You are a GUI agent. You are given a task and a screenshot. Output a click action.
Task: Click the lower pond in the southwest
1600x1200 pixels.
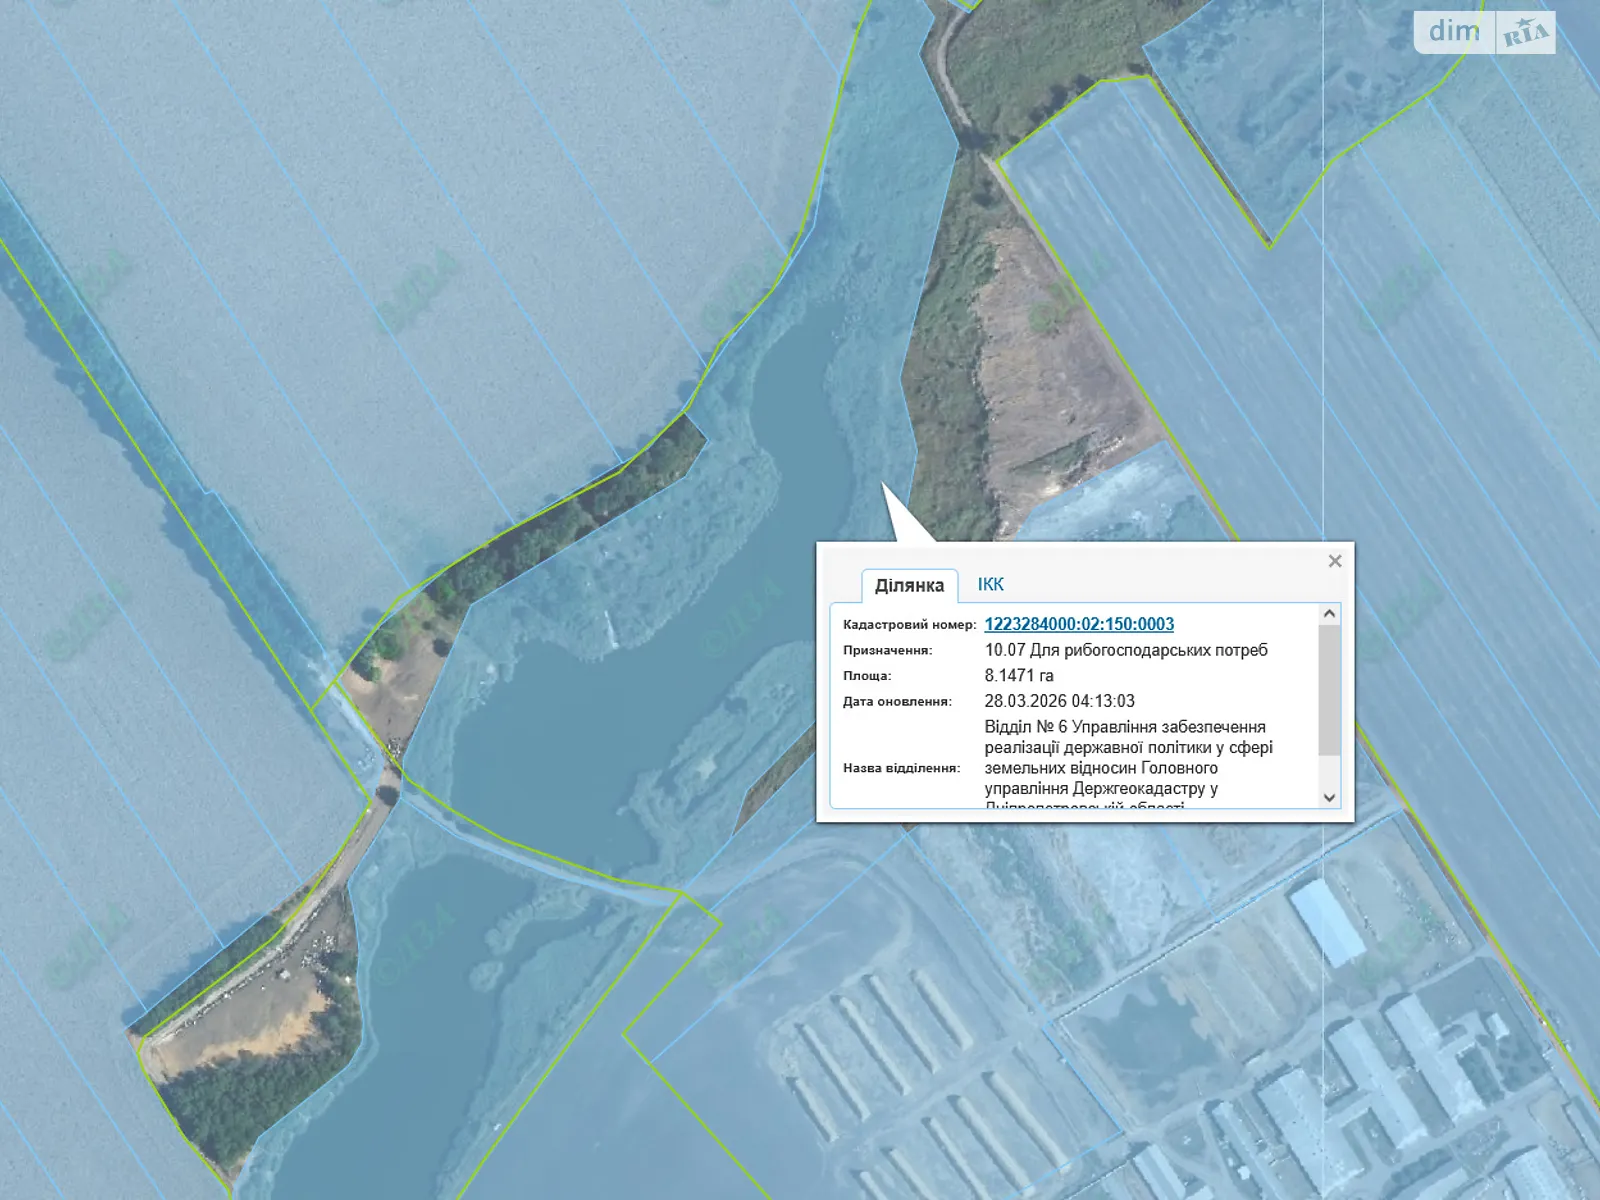point(420,1000)
